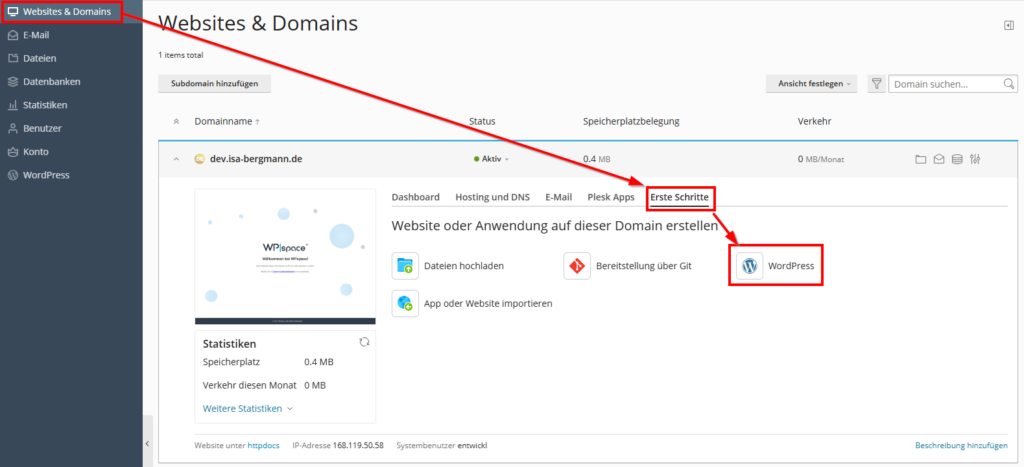
Task: Open E-Mail in the left sidebar
Action: tap(36, 35)
